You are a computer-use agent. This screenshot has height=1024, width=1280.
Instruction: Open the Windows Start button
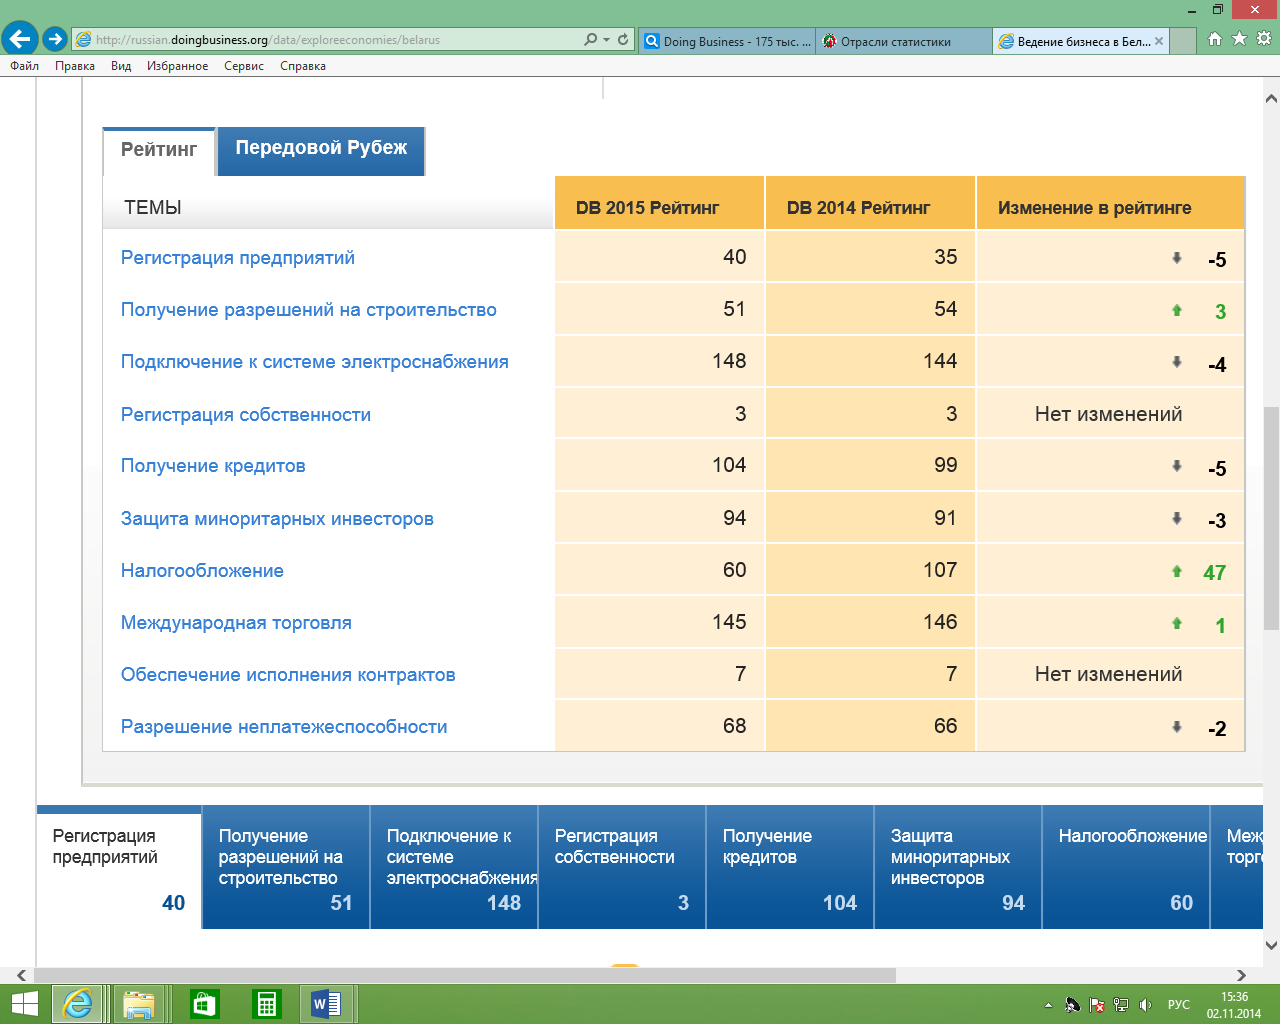(23, 1004)
